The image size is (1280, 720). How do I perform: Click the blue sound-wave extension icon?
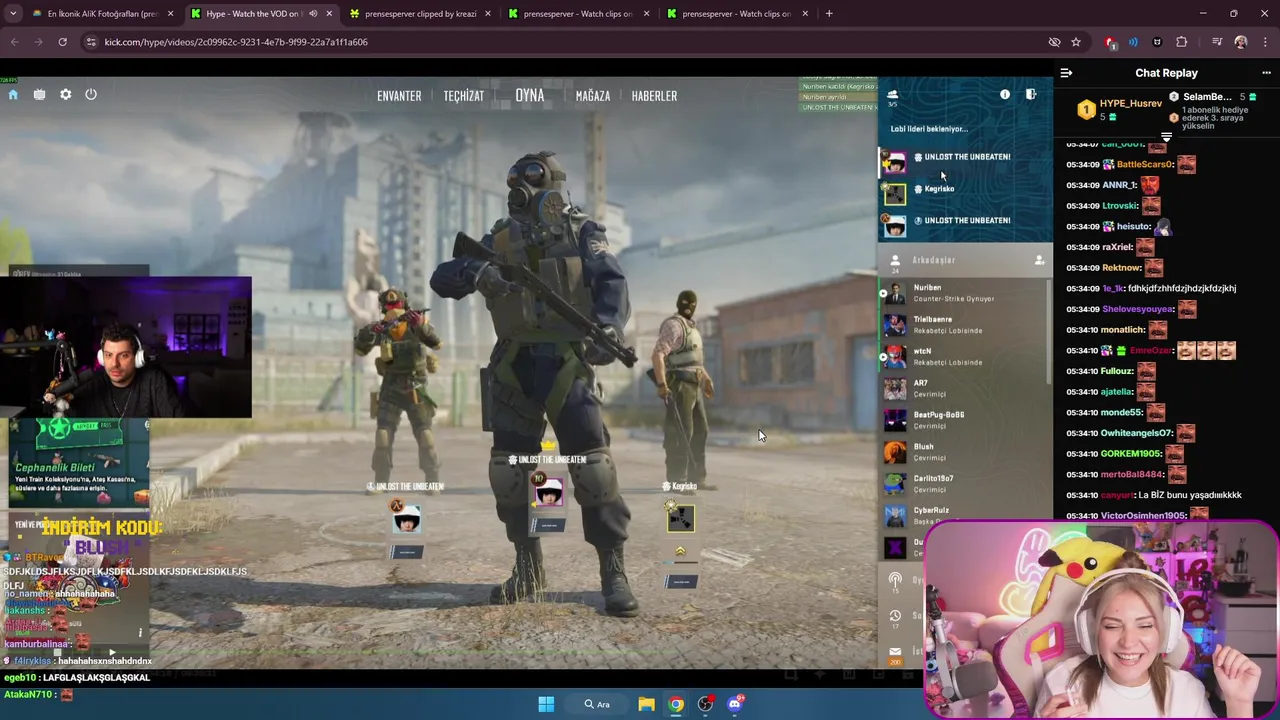pos(1133,42)
